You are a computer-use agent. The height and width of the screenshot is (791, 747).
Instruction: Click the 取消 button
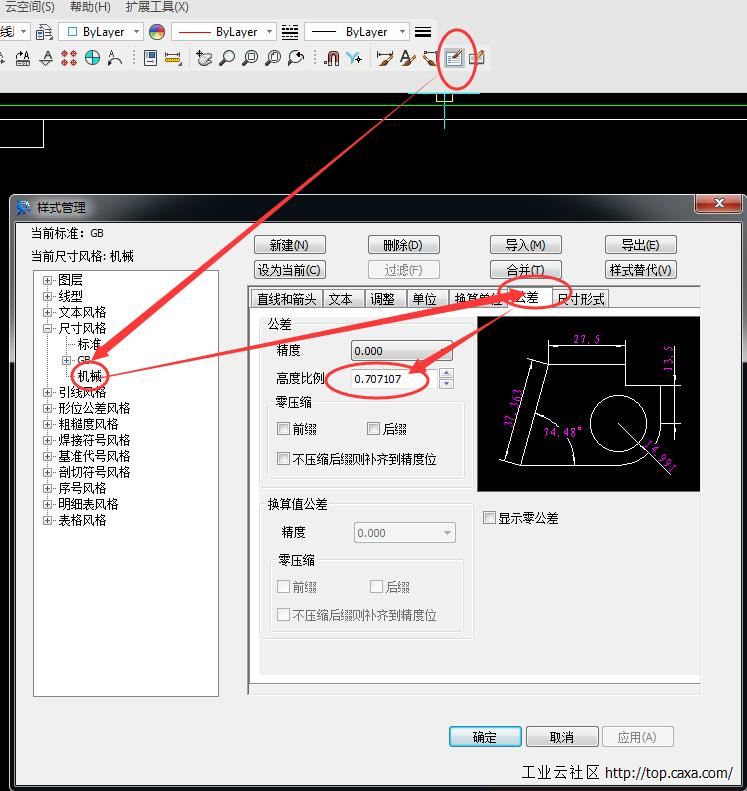[x=562, y=737]
